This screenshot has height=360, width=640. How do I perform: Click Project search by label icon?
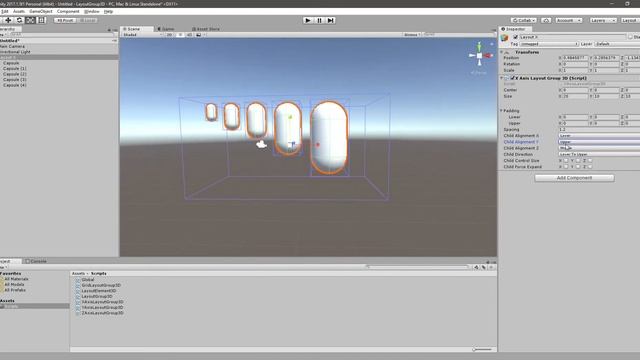point(484,267)
